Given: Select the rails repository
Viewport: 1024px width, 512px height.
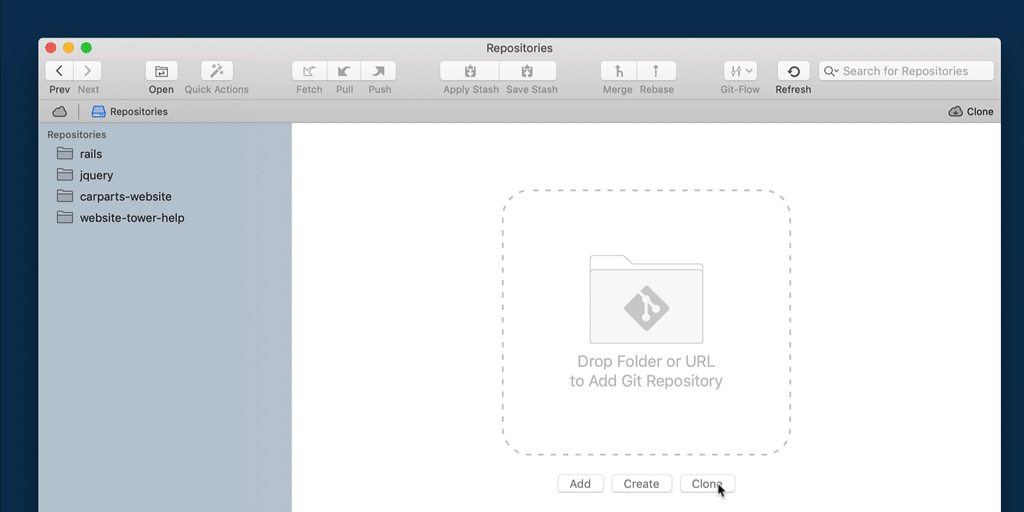Looking at the screenshot, I should point(90,154).
